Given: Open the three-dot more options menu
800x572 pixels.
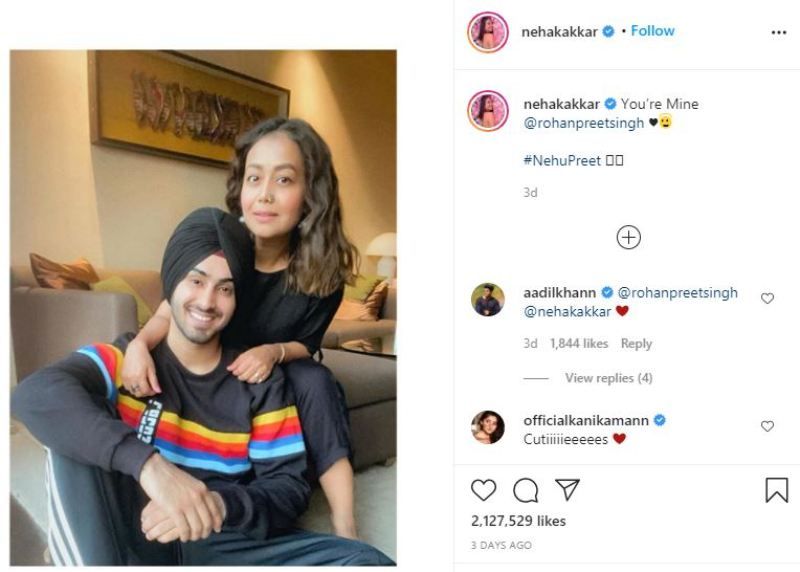Looking at the screenshot, I should pyautogui.click(x=779, y=33).
